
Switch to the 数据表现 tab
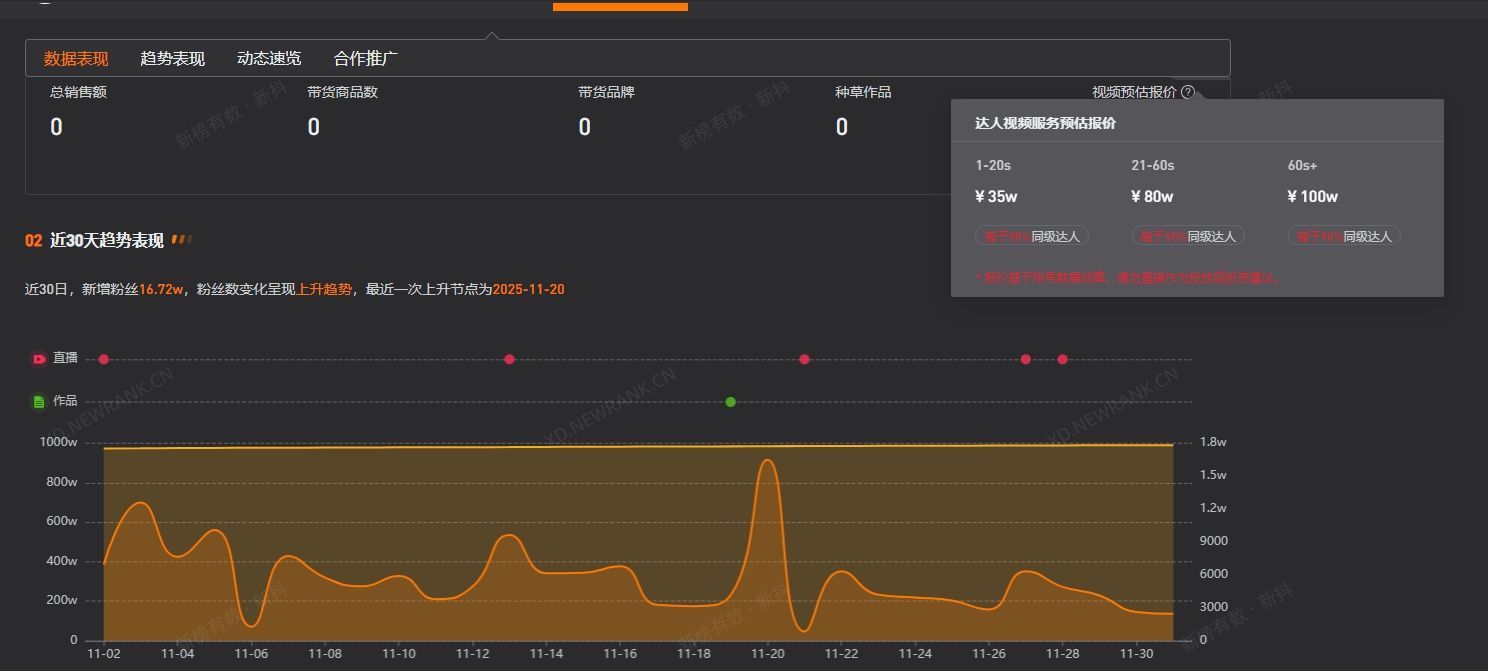point(76,59)
